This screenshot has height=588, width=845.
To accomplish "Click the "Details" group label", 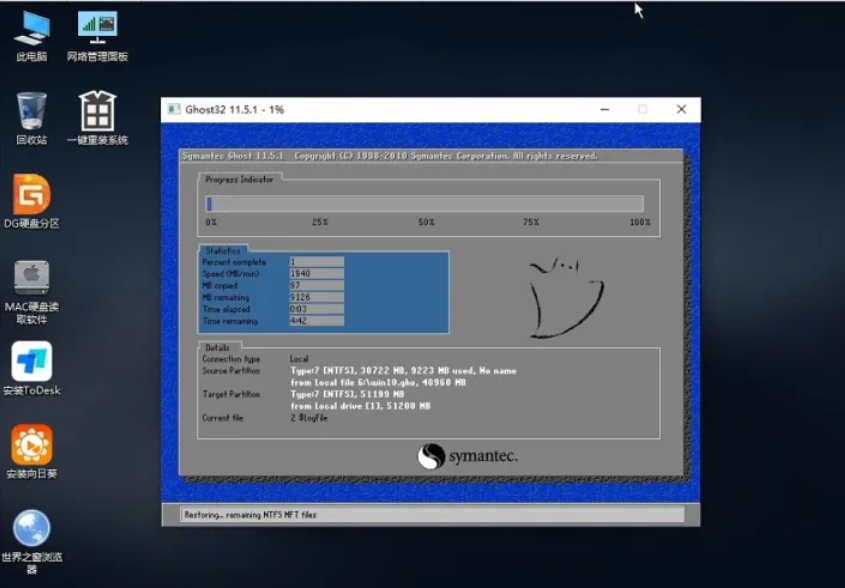I will (x=218, y=348).
